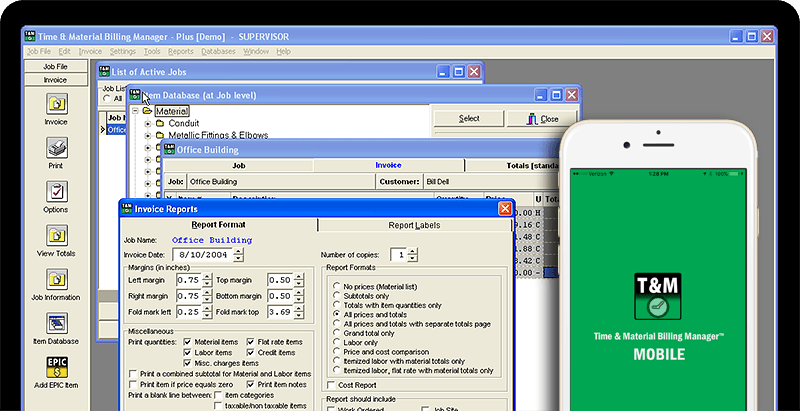Viewport: 800px width, 411px height.
Task: Click the Left margin stepper arrows
Action: click(207, 280)
